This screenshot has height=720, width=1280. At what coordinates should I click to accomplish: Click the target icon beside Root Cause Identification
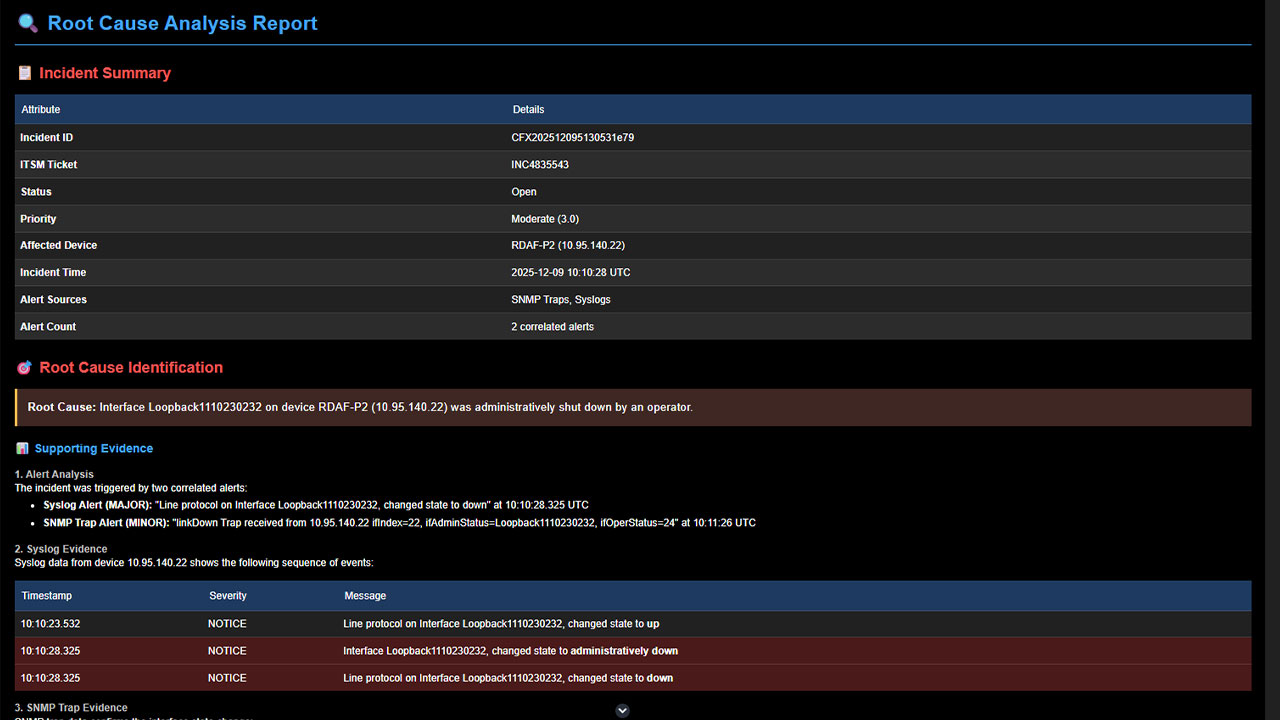(24, 368)
